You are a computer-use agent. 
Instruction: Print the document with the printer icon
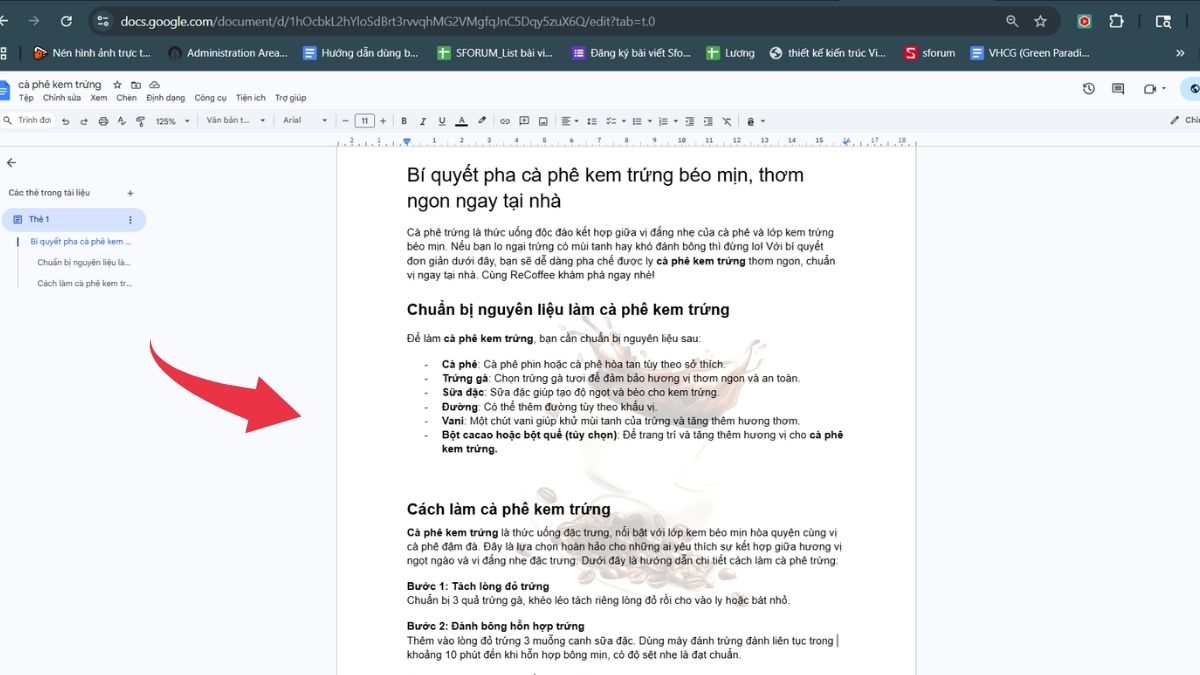pyautogui.click(x=102, y=121)
